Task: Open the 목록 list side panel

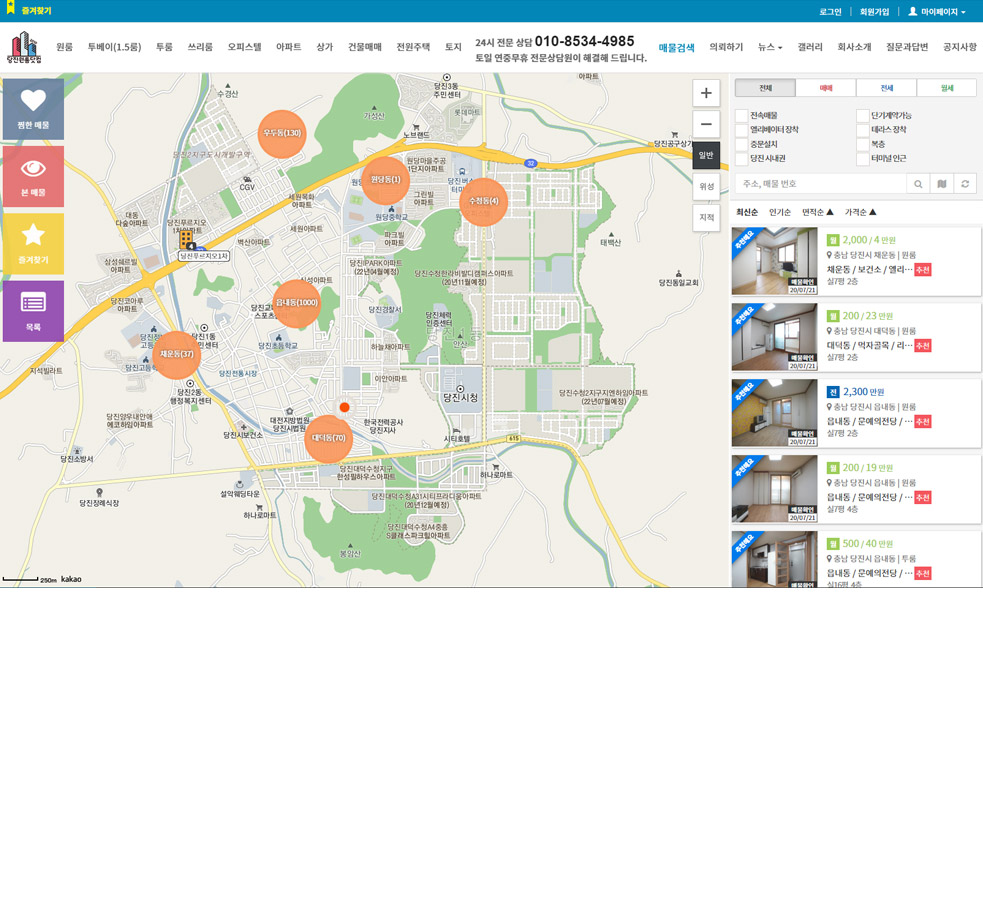Action: pyautogui.click(x=33, y=311)
